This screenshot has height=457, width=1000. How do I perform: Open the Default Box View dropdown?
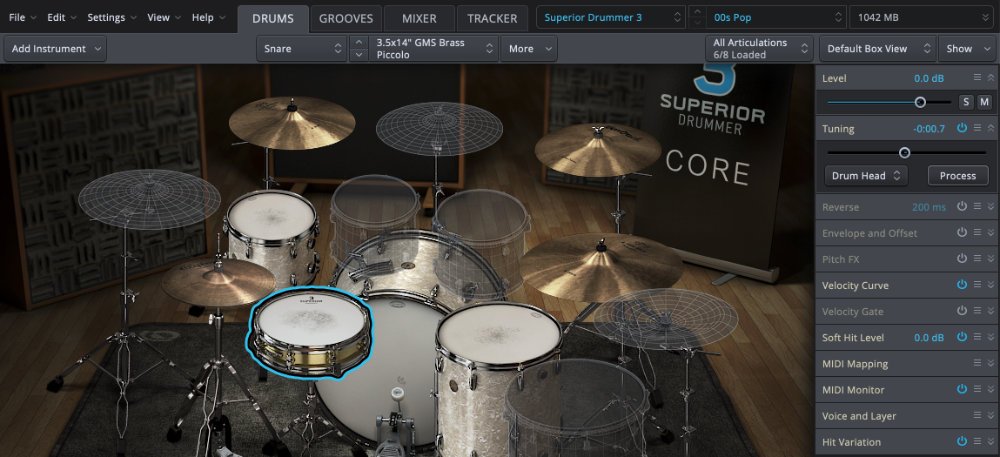[876, 48]
